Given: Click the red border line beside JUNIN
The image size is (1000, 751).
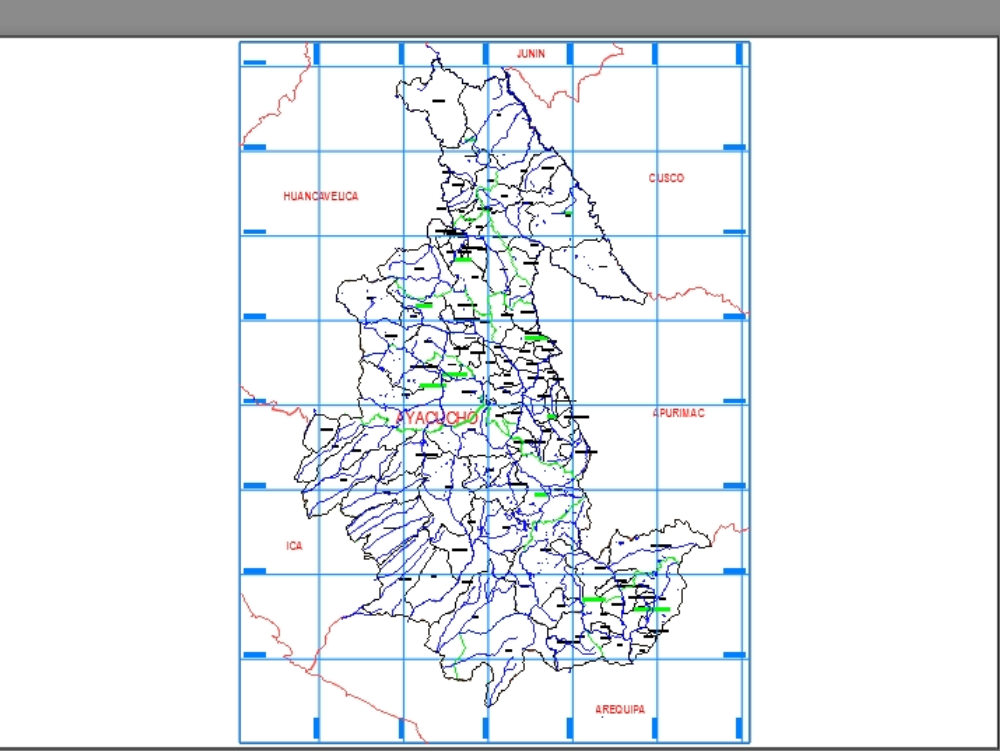Looking at the screenshot, I should [x=560, y=92].
